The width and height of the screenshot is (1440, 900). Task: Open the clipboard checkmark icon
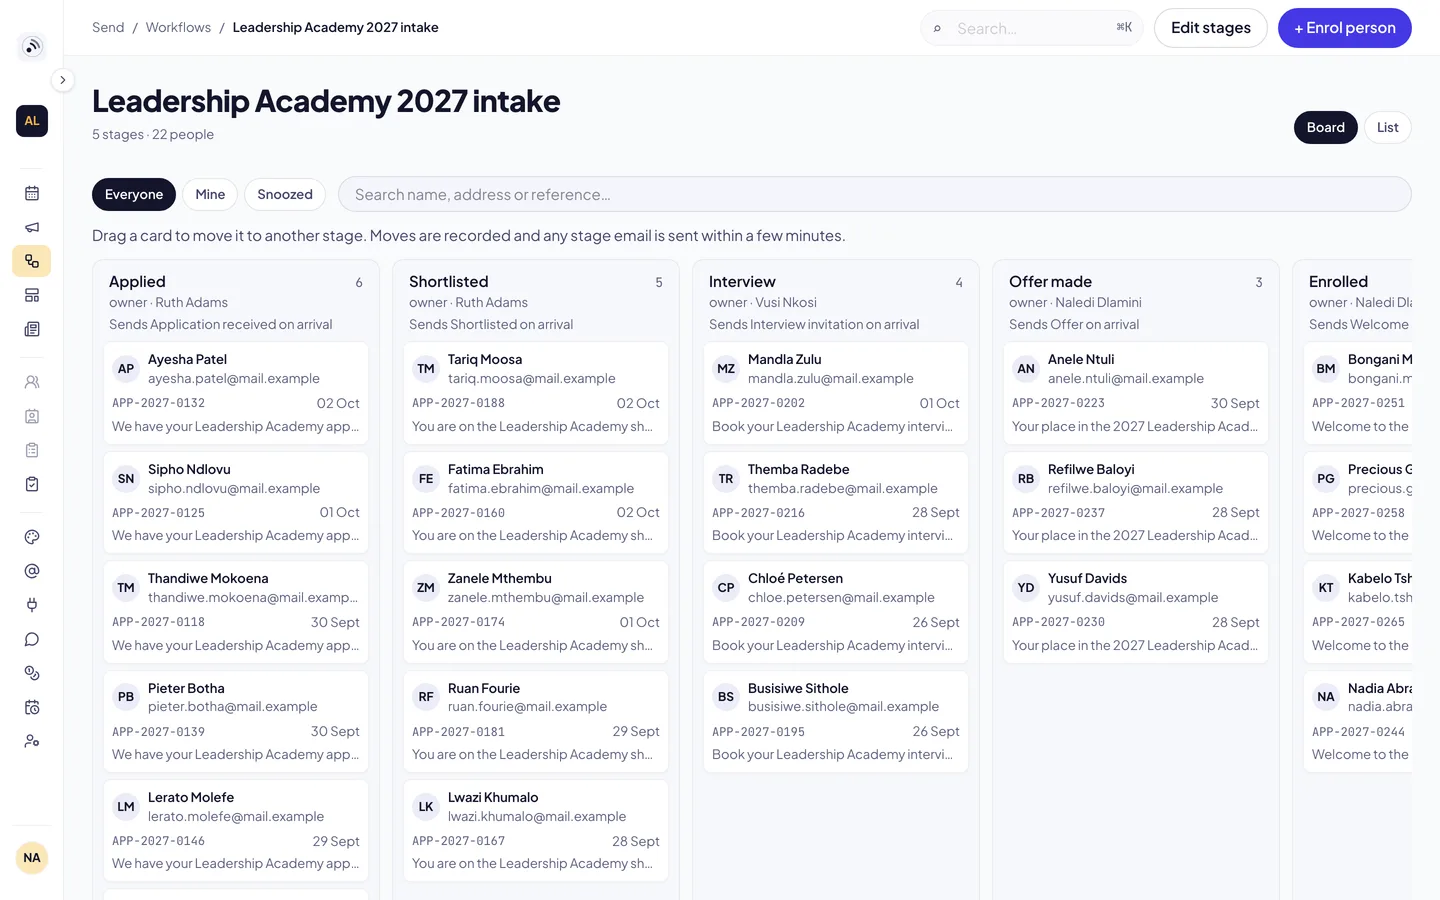click(32, 484)
